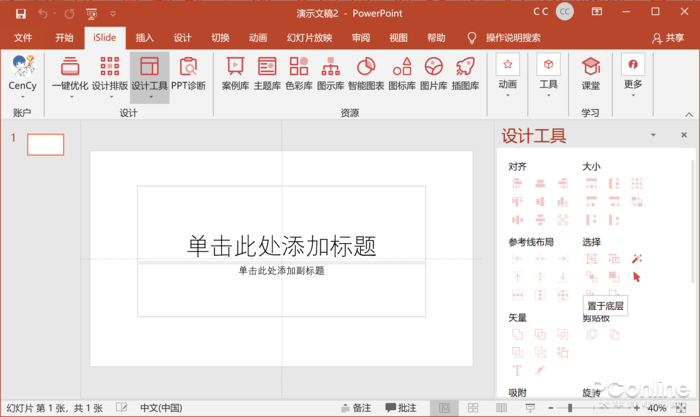This screenshot has height=417, width=700.
Task: Open the 案例库 resource library
Action: point(235,73)
